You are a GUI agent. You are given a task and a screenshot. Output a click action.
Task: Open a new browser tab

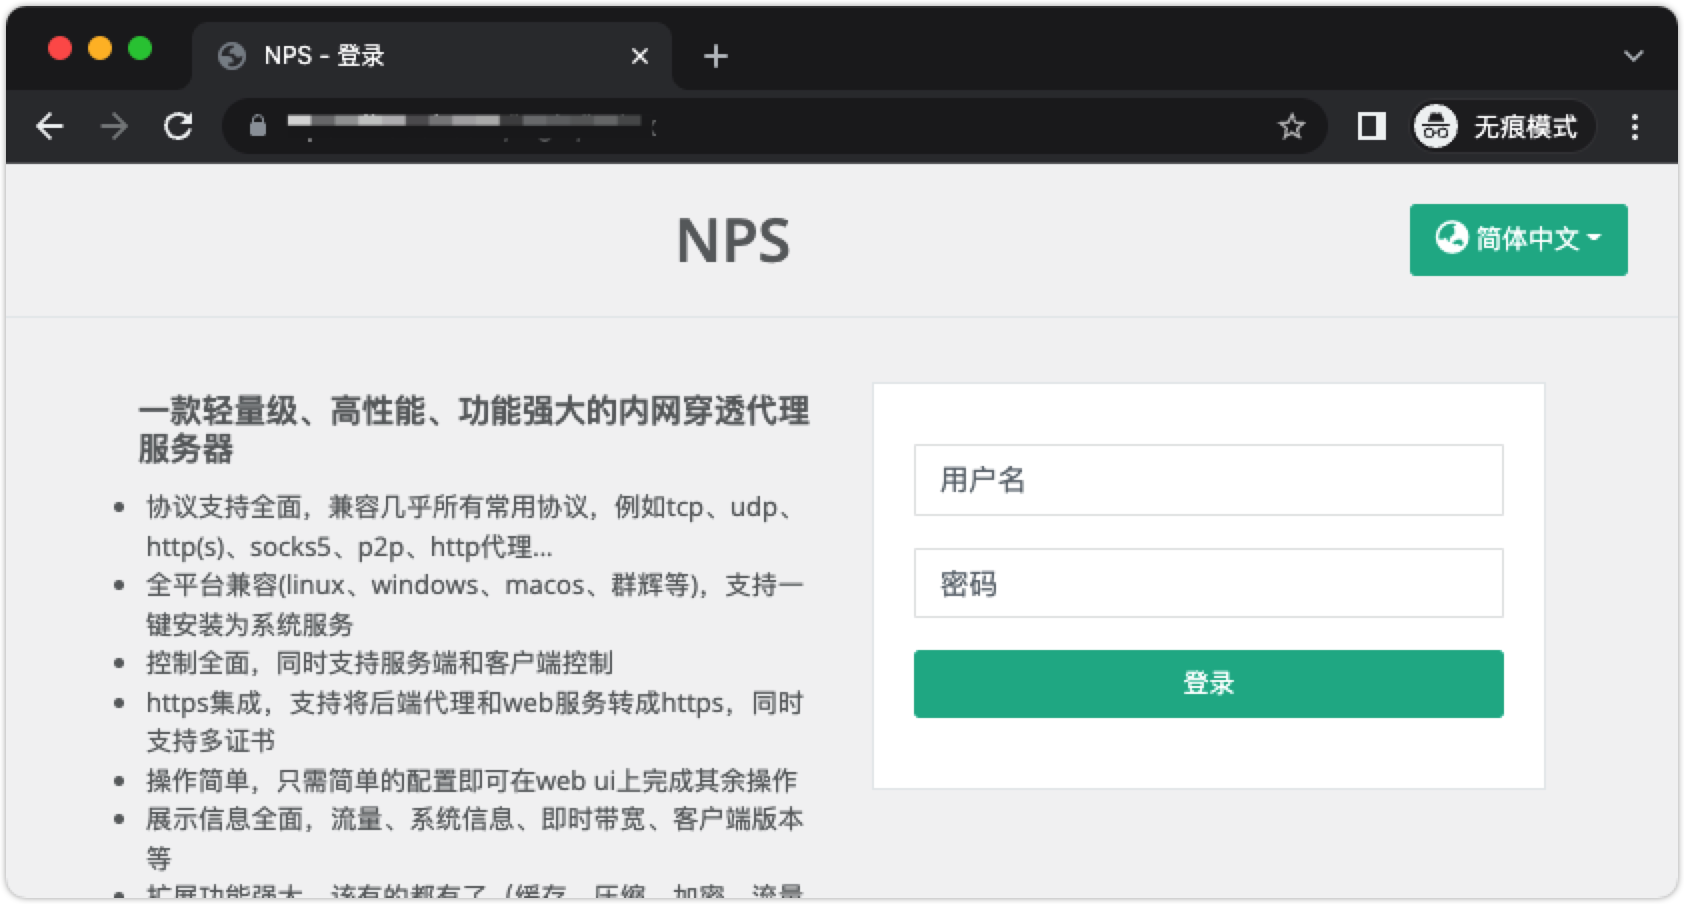click(x=715, y=56)
